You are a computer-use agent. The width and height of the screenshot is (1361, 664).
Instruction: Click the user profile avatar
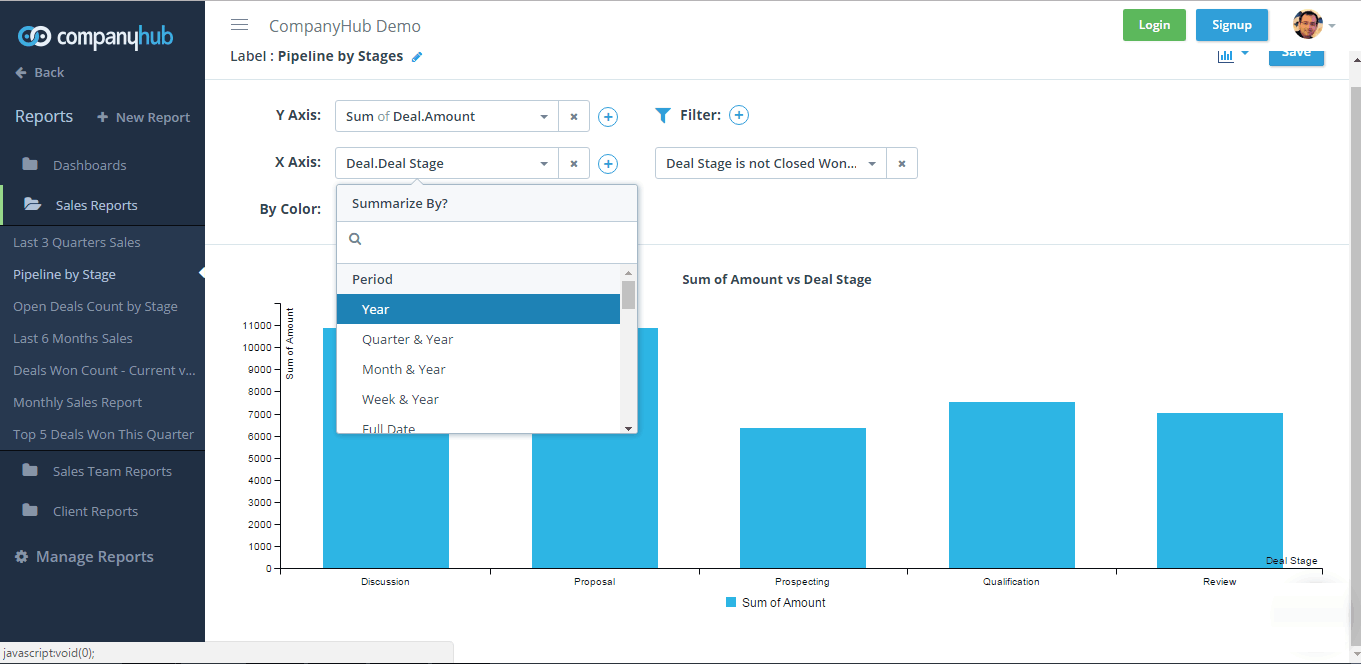(x=1307, y=25)
